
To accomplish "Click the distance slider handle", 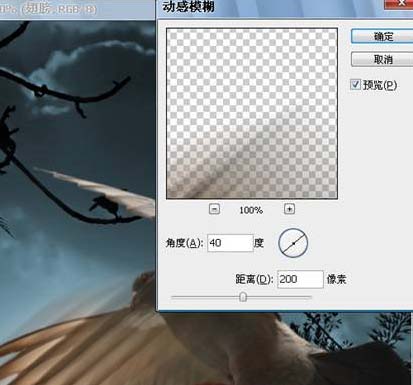I will coord(243,297).
